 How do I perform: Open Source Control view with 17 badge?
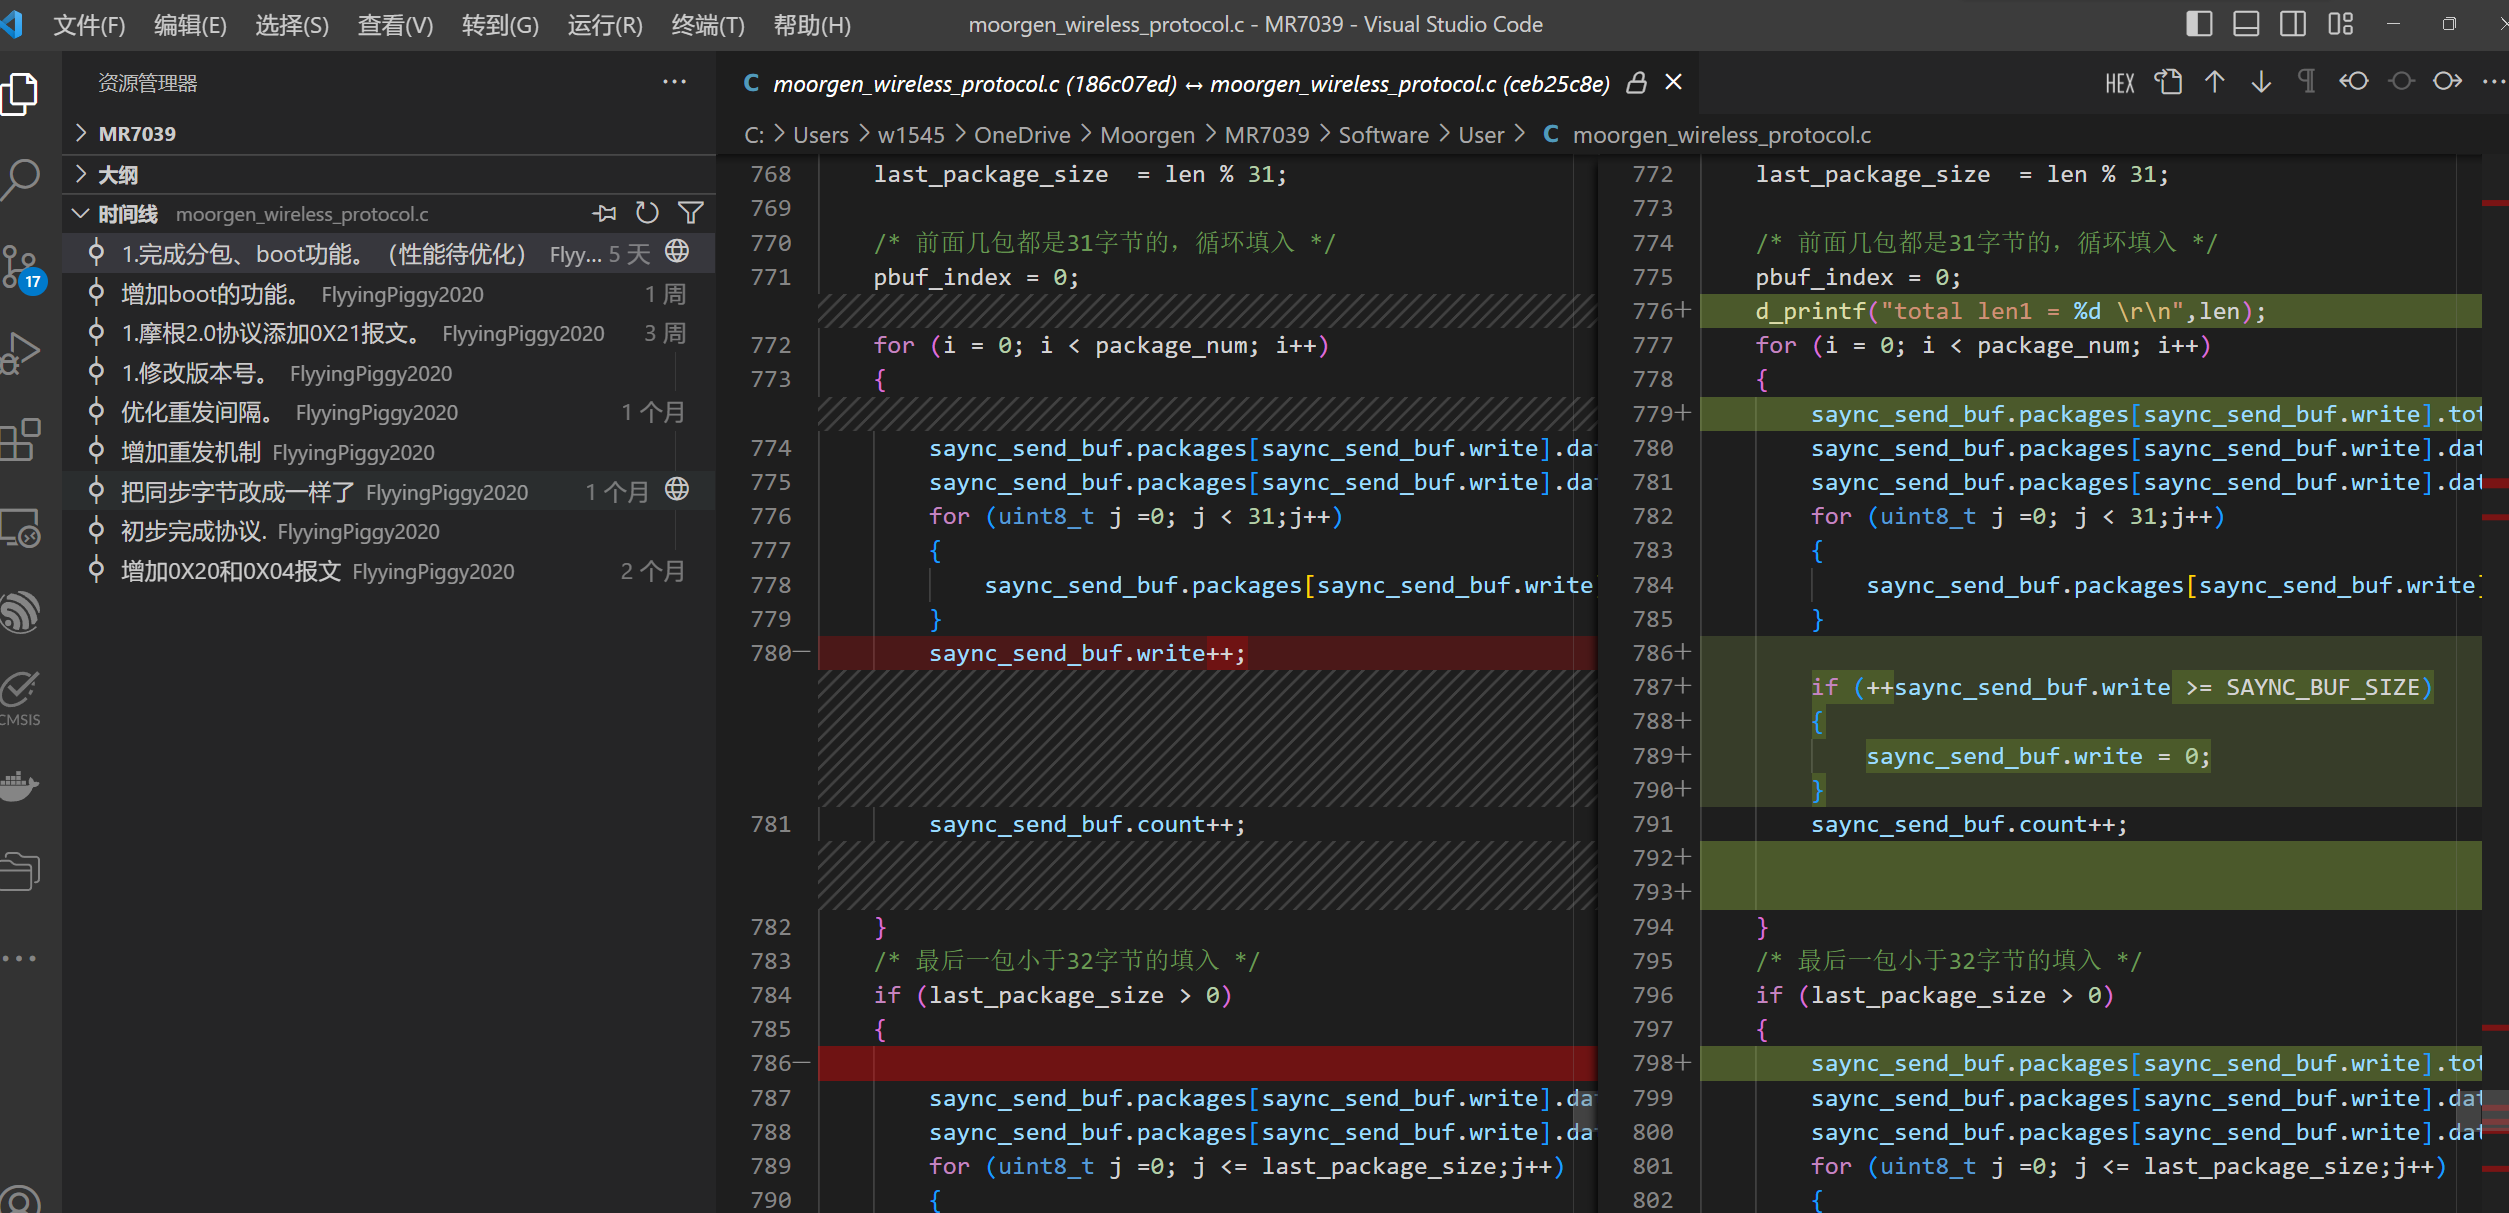click(x=20, y=266)
